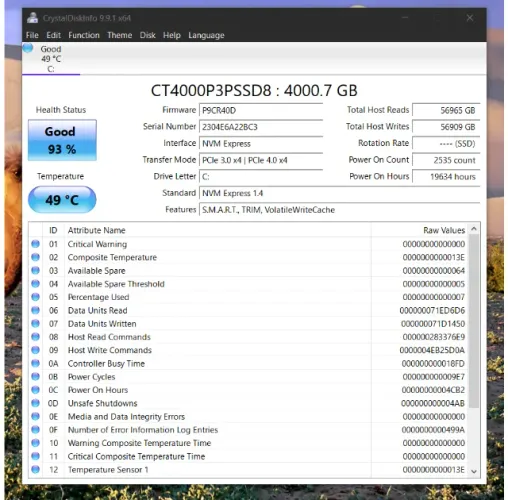Click status orb for Composite Temperature row
508x500 pixels.
35,257
